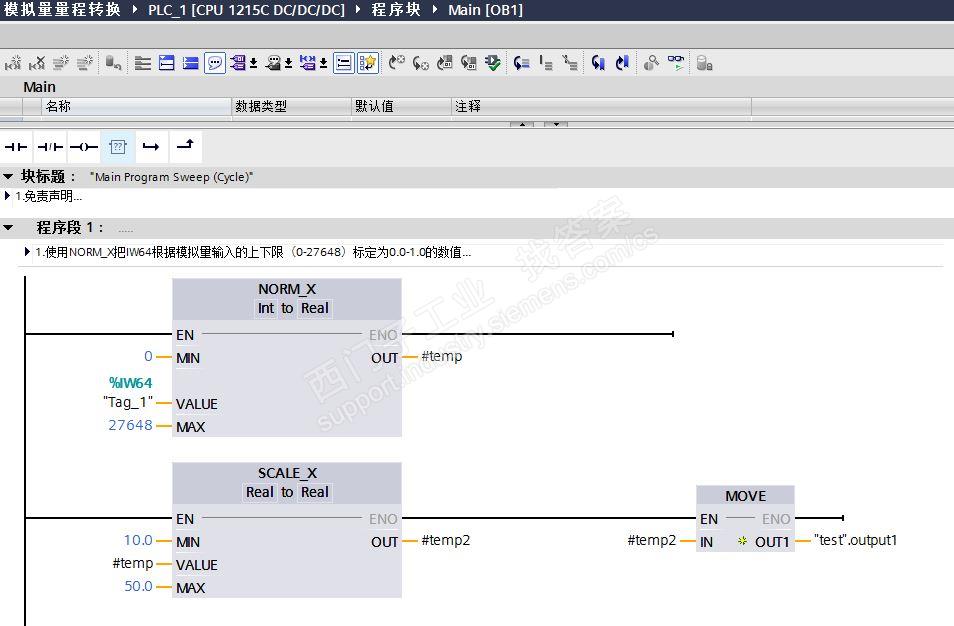Select the MOVE instruction box title
Image resolution: width=954 pixels, height=626 pixels.
click(745, 496)
